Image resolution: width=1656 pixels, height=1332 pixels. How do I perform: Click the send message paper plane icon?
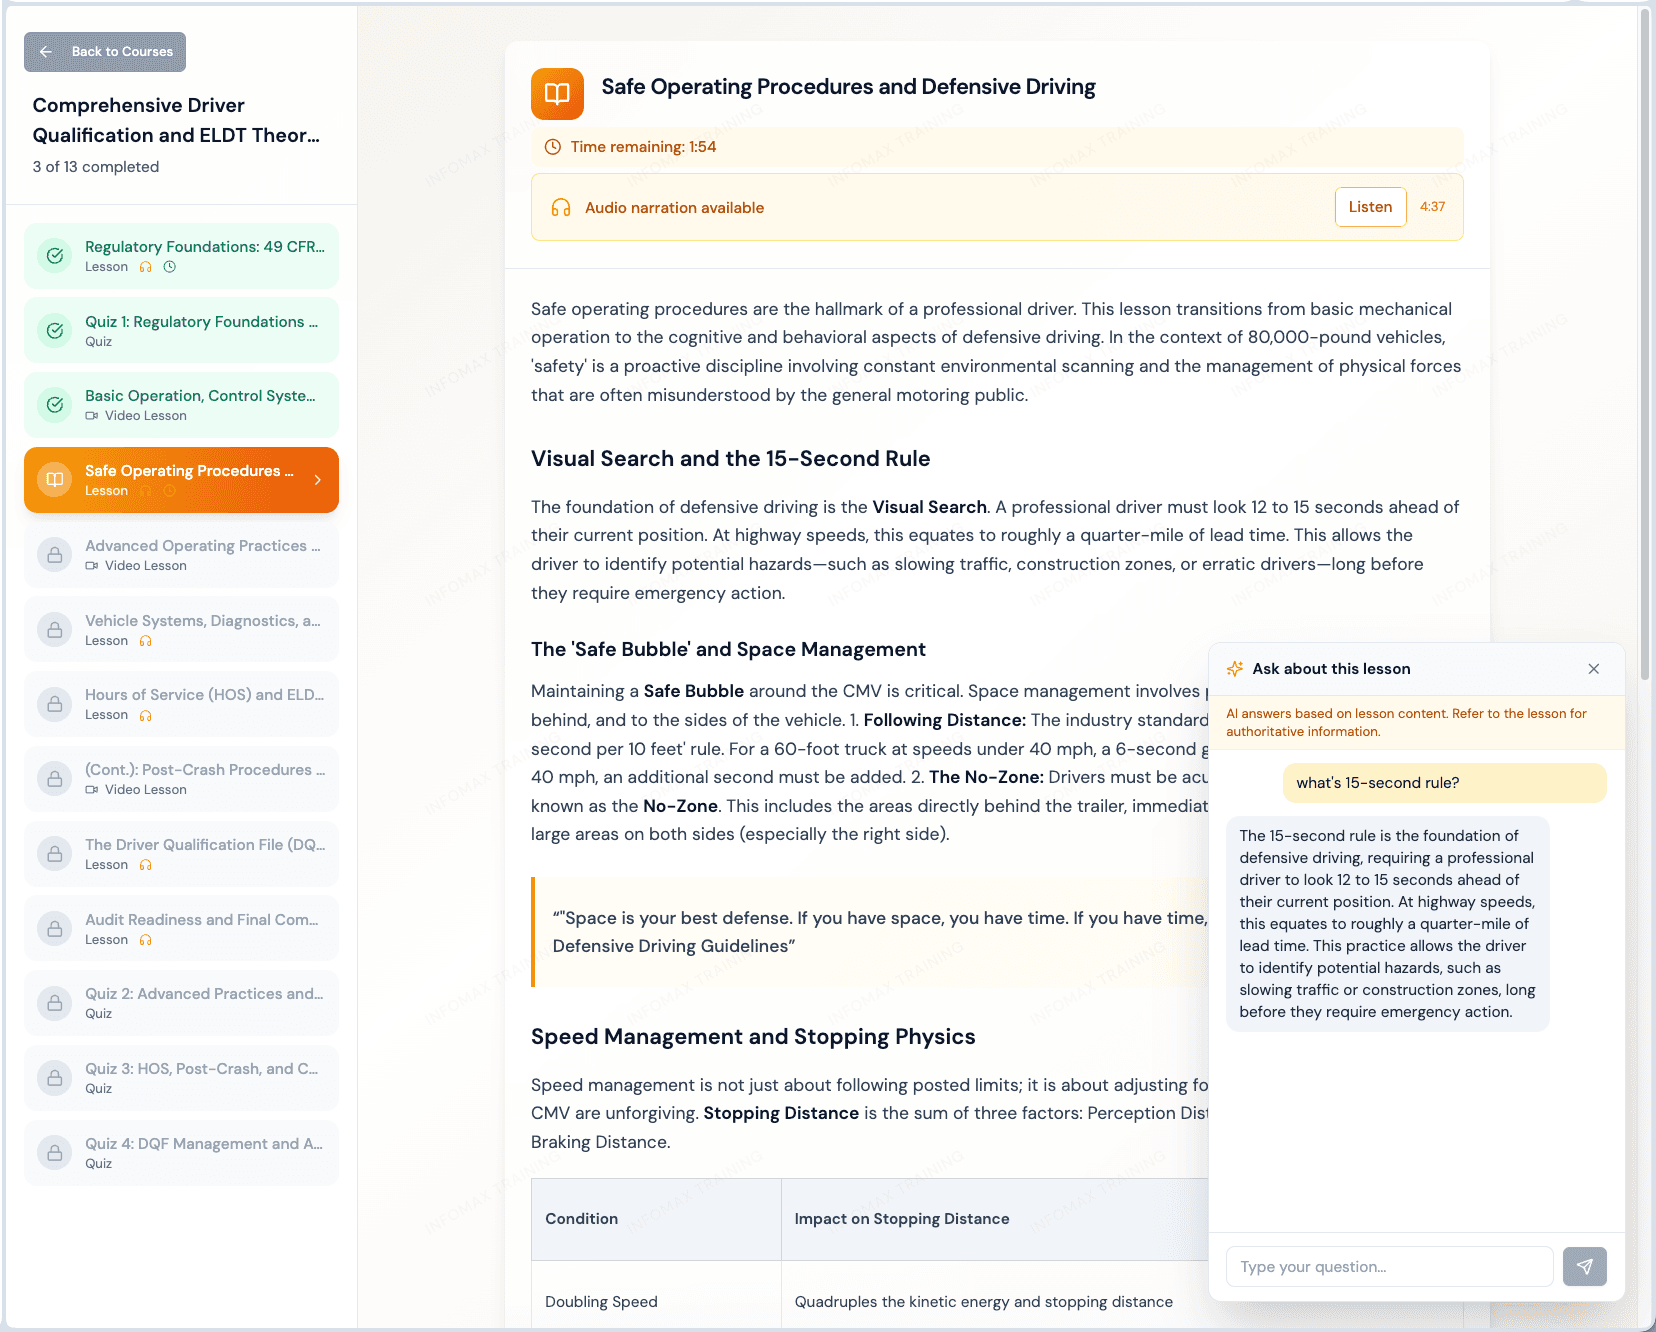coord(1584,1266)
